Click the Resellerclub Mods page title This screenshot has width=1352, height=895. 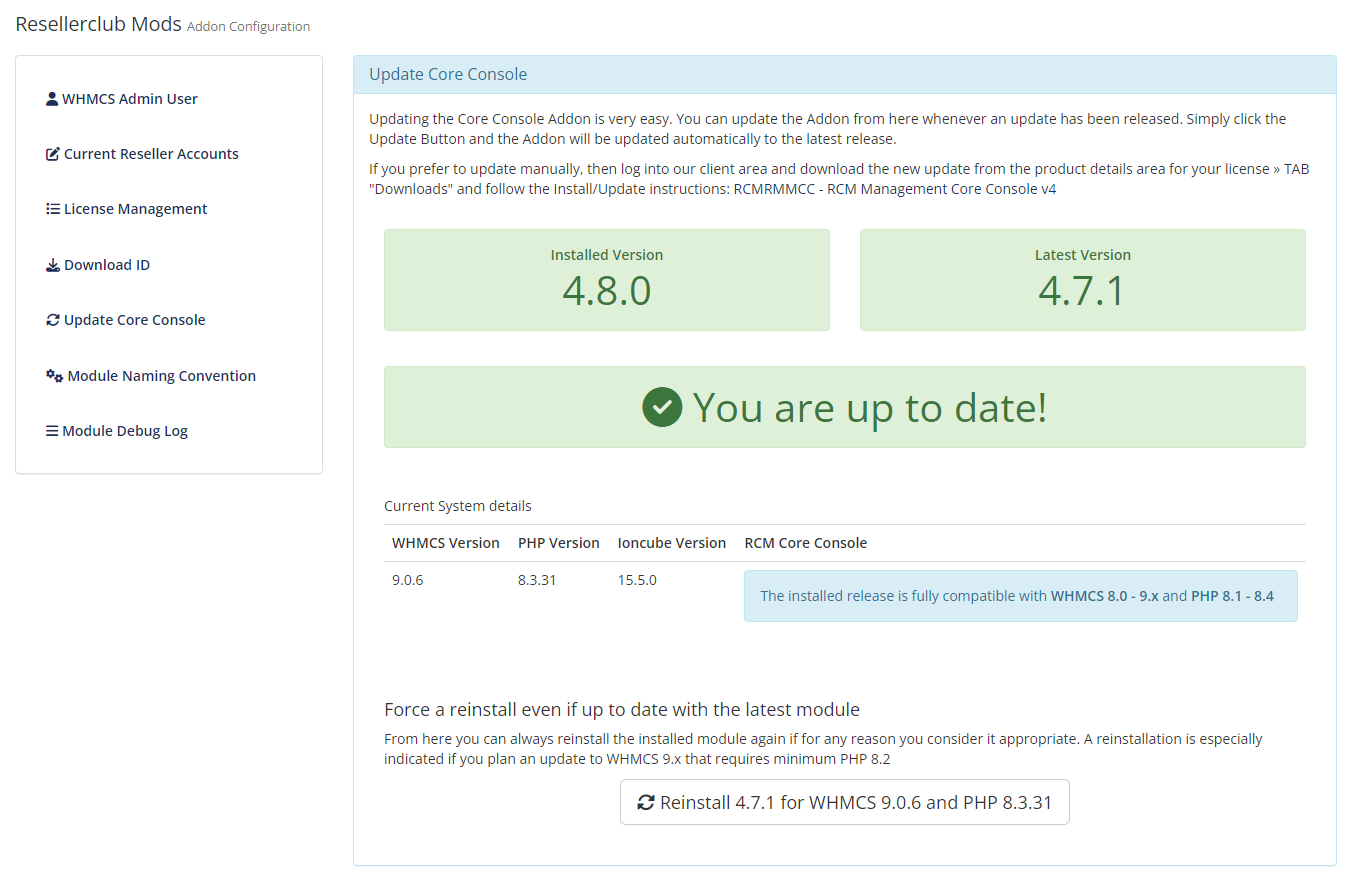click(x=99, y=23)
